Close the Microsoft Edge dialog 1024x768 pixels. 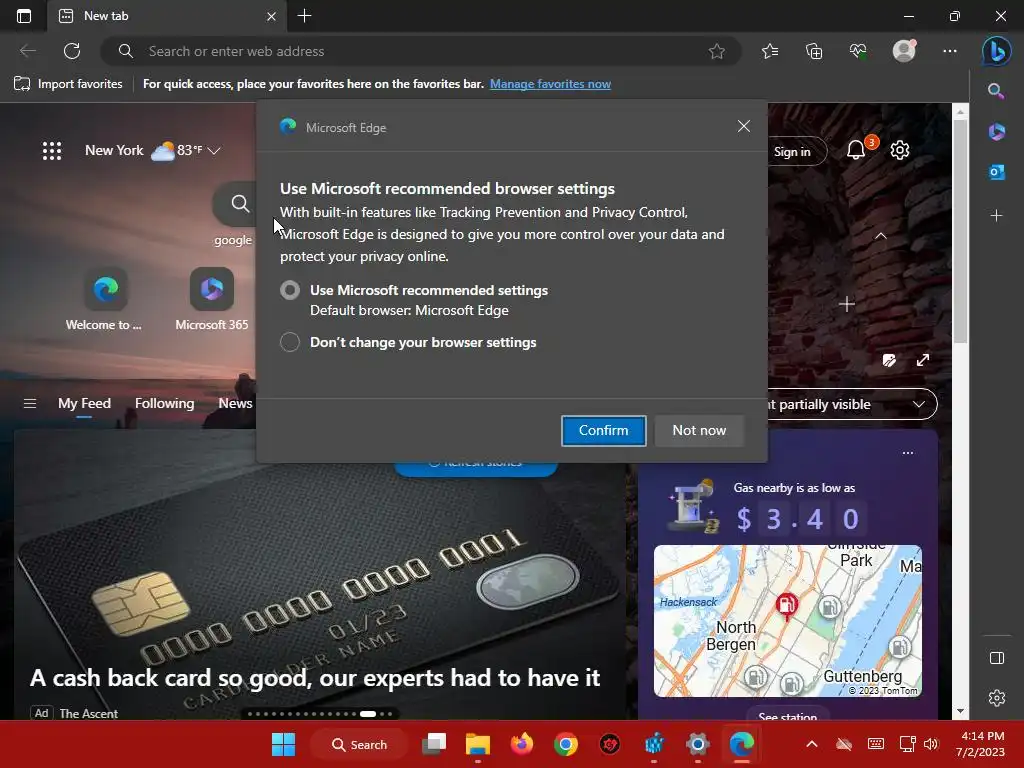pos(743,127)
